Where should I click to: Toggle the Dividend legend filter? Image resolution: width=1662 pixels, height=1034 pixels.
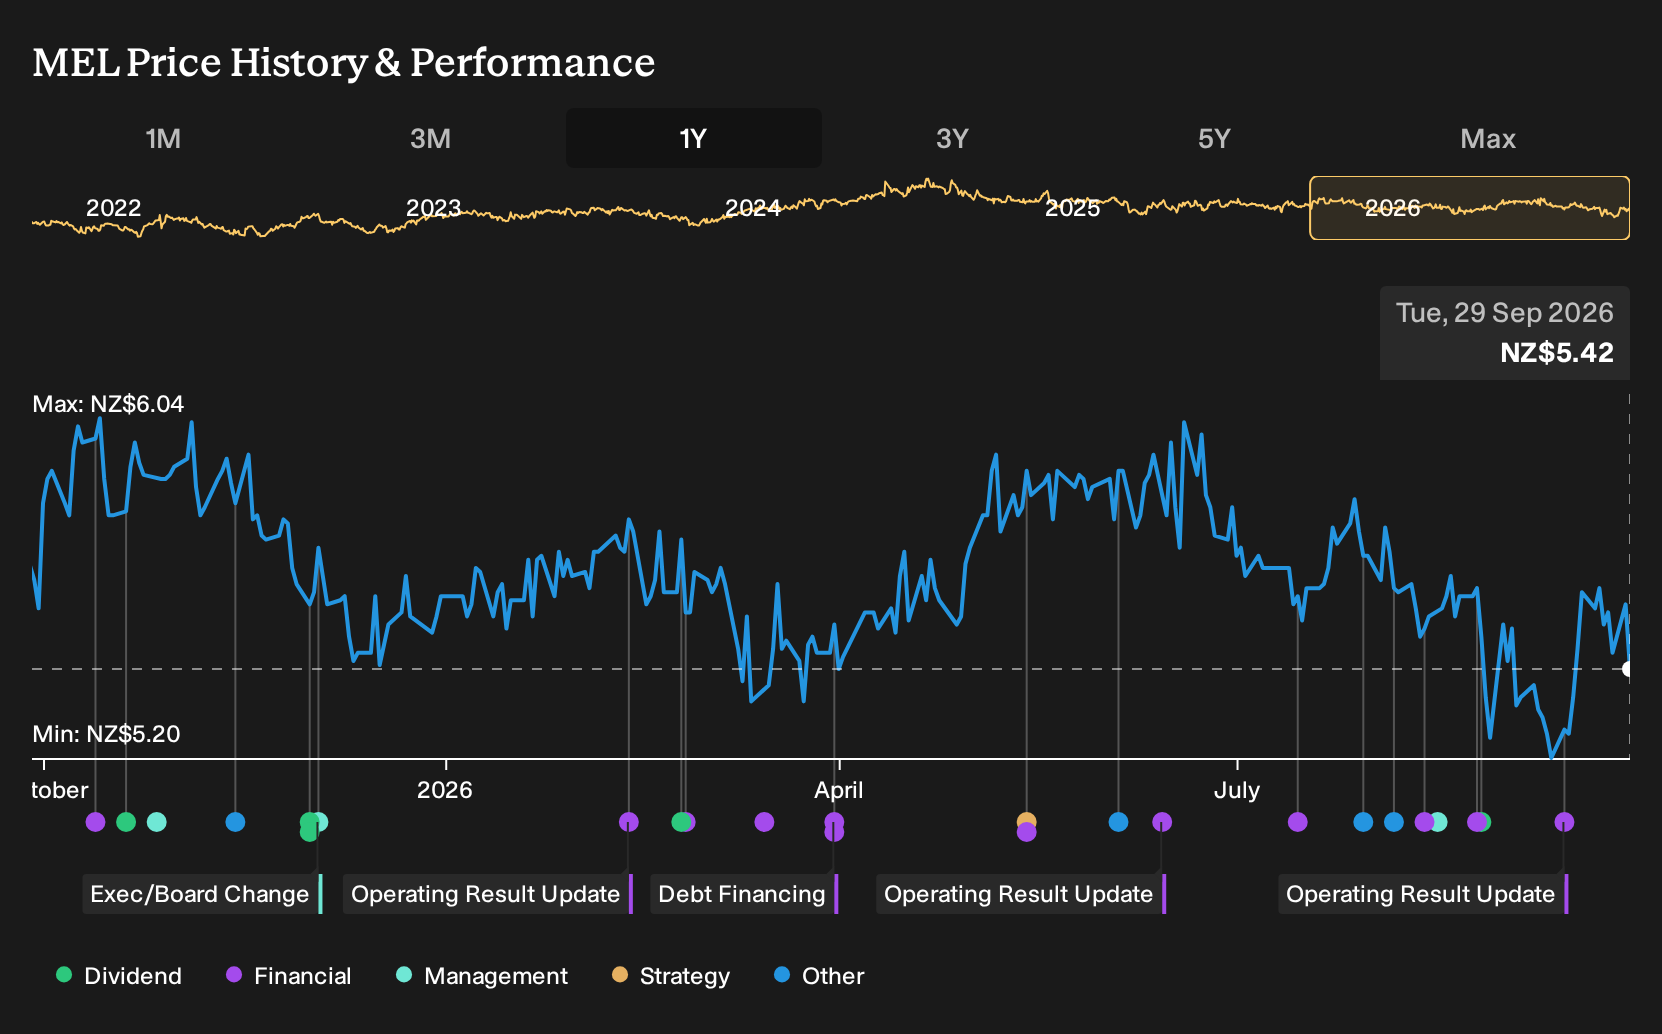(119, 976)
